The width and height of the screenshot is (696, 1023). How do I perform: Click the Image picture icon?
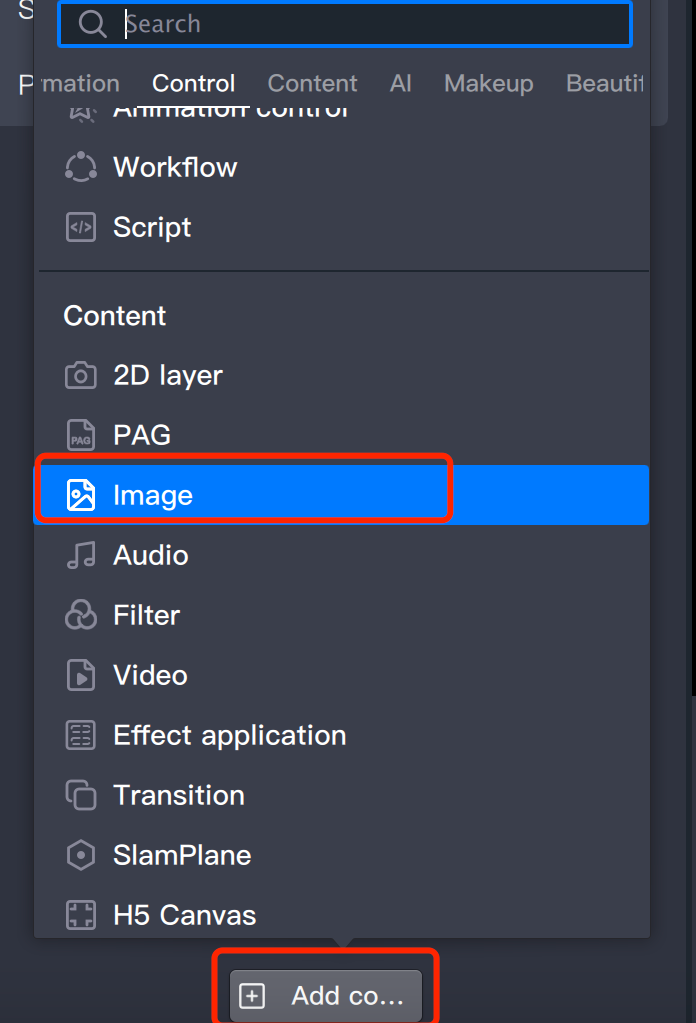[x=80, y=495]
